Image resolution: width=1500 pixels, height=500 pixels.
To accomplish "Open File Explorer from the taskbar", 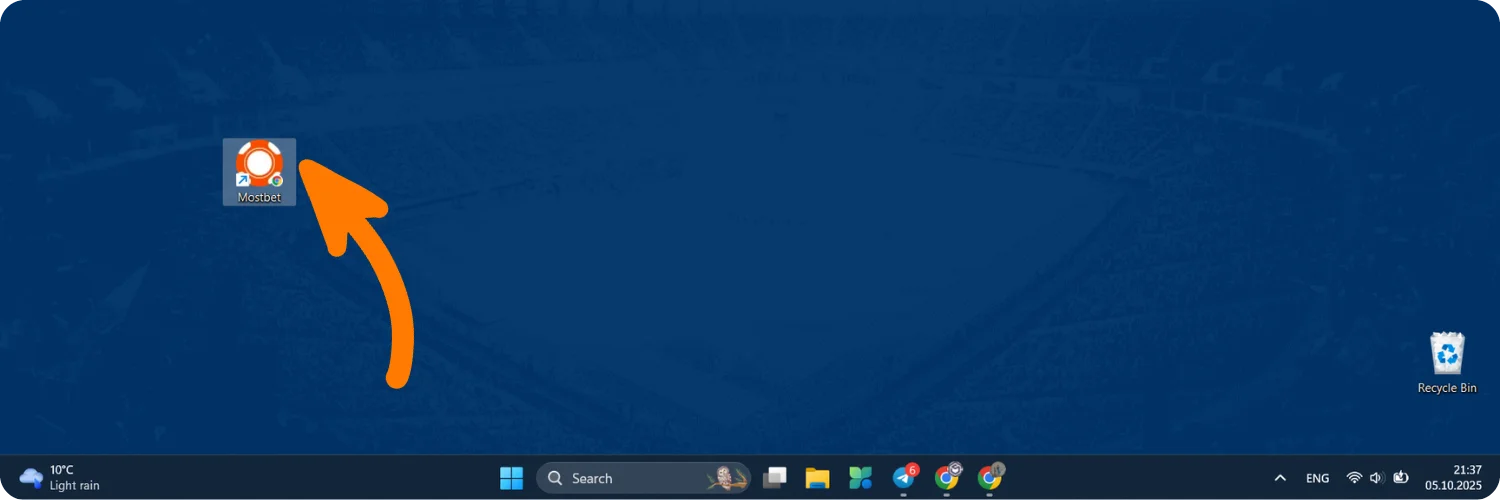I will pos(818,478).
